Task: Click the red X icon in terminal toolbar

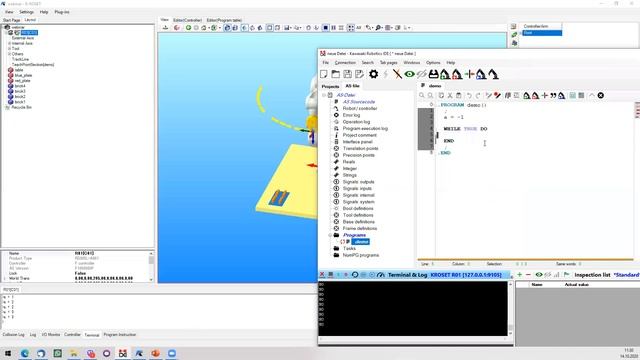Action: click(x=322, y=275)
